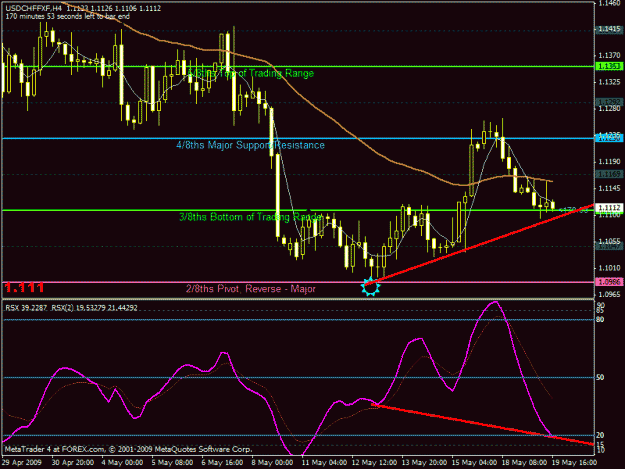This screenshot has width=625, height=469.
Task: Click the pink 1.0986 price tag on axis
Action: [x=609, y=282]
